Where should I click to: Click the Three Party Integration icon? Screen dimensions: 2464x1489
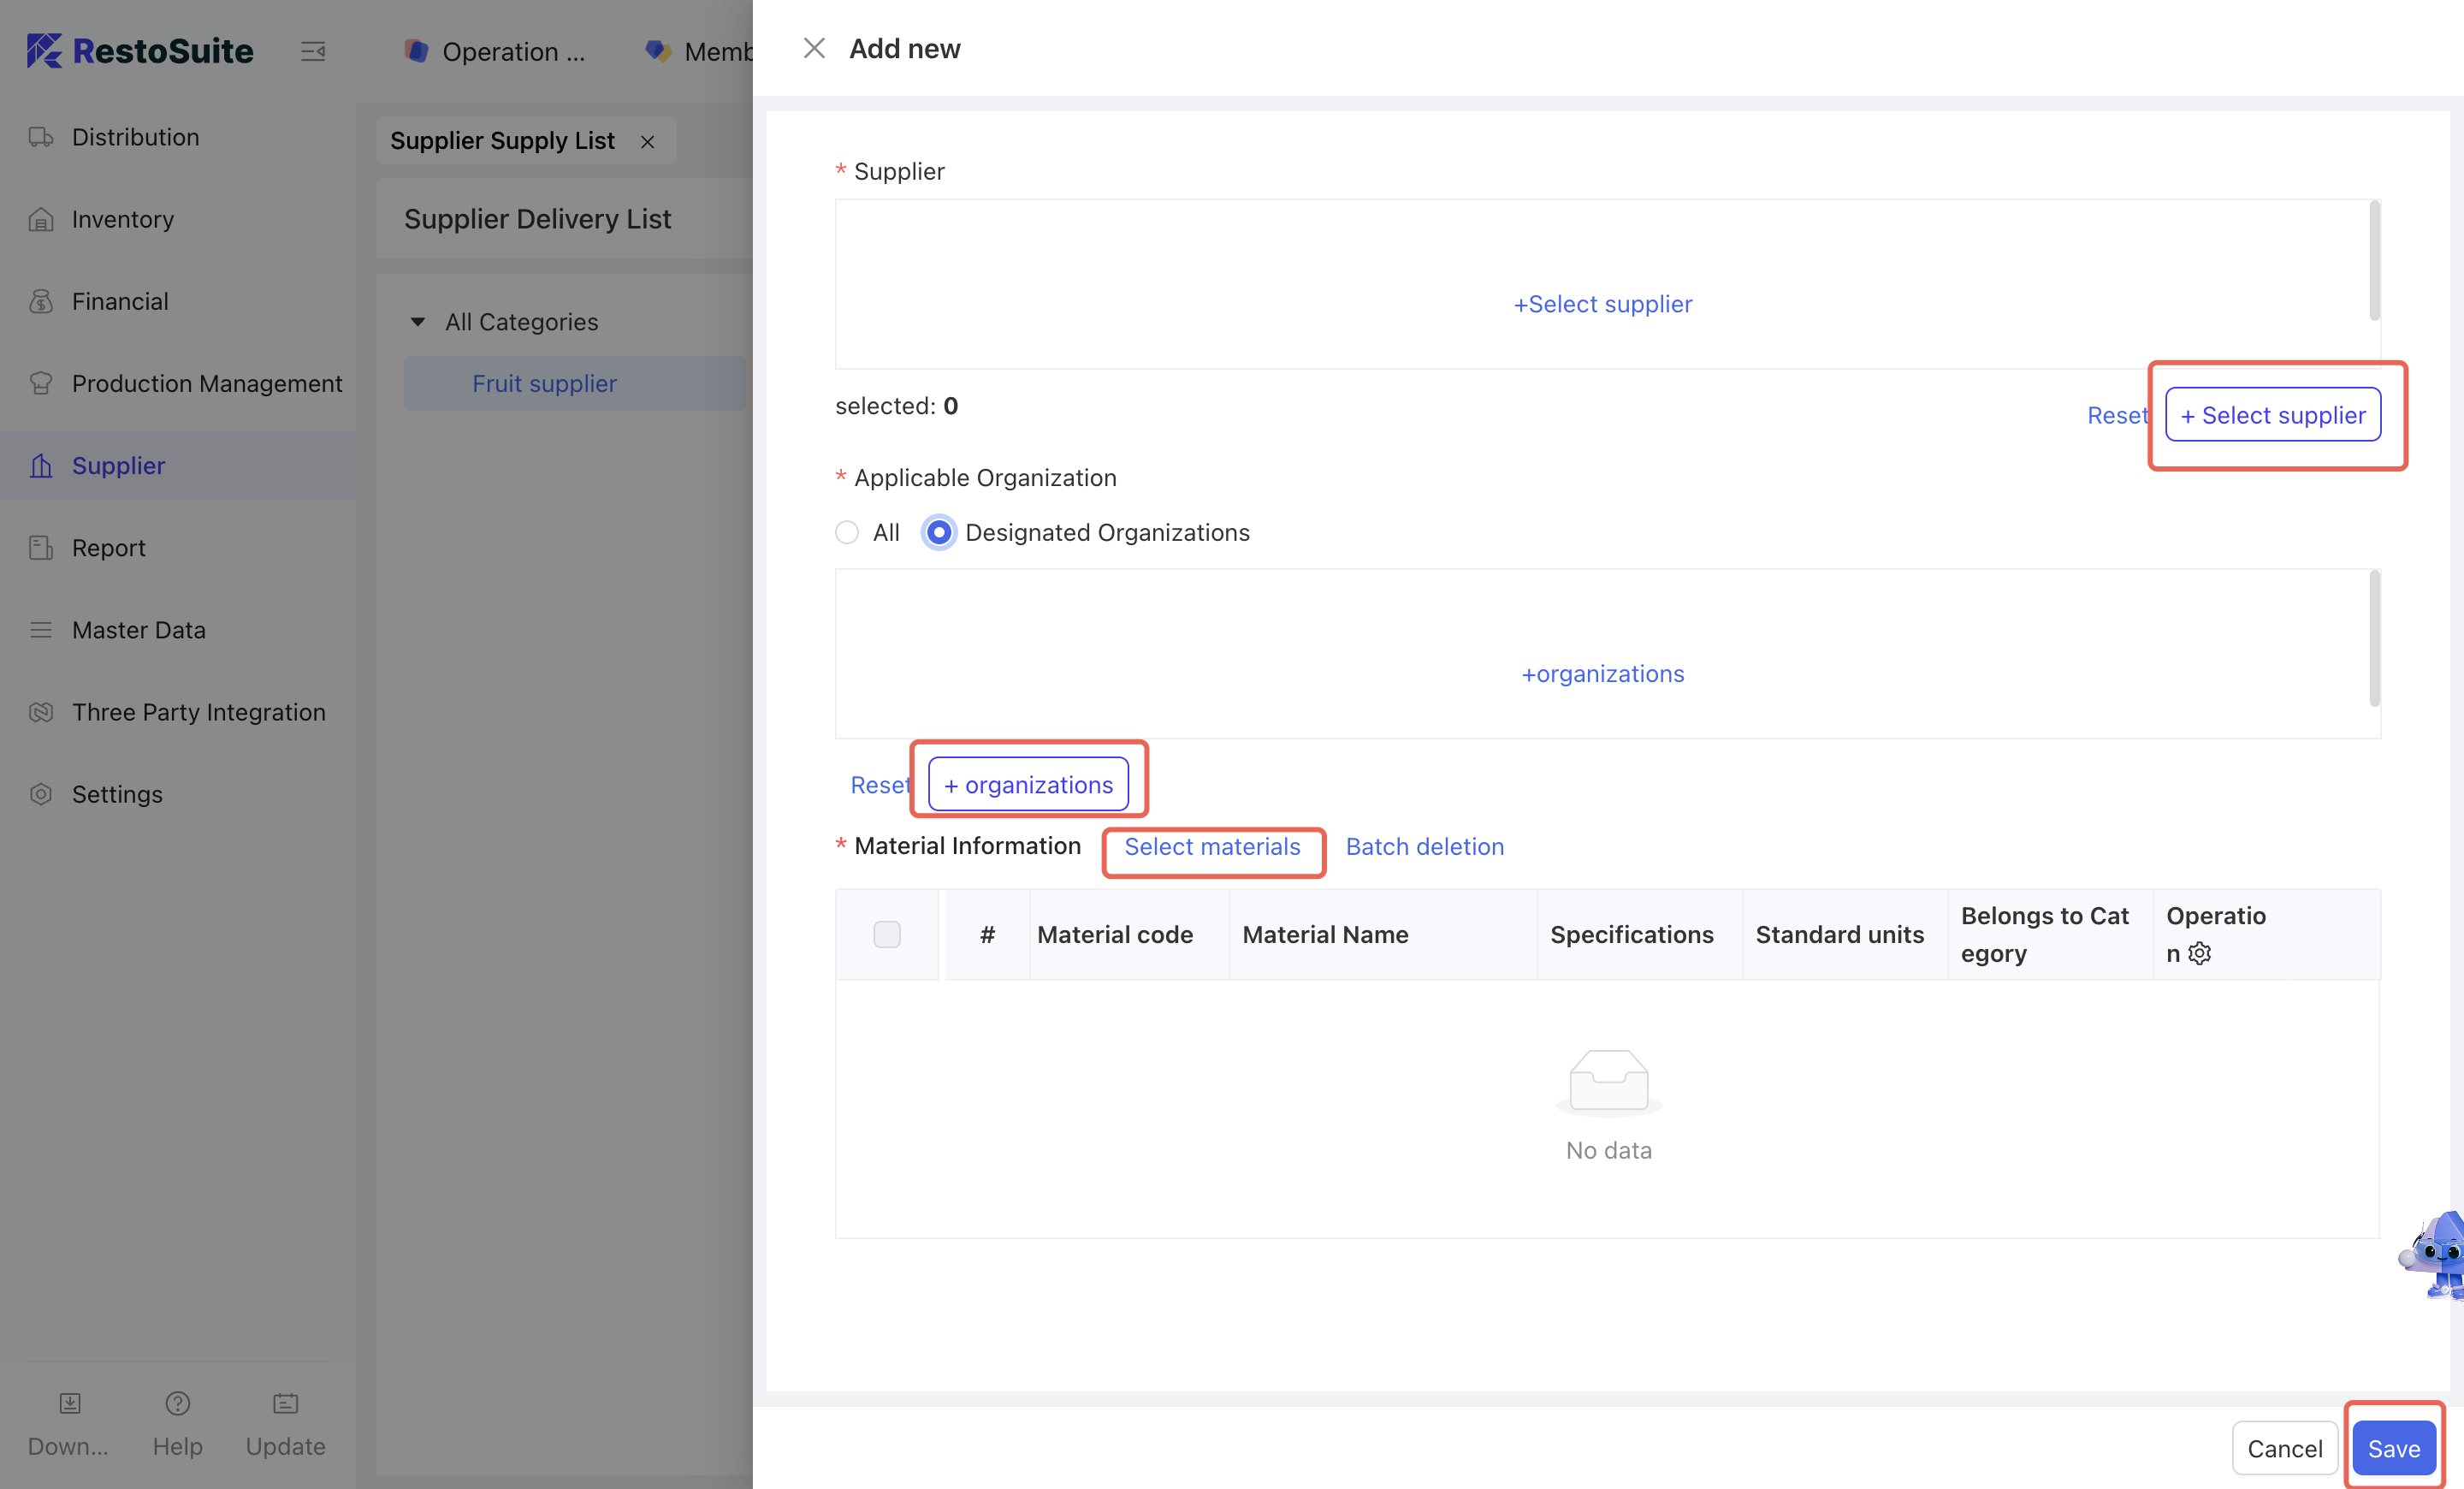pos(41,712)
